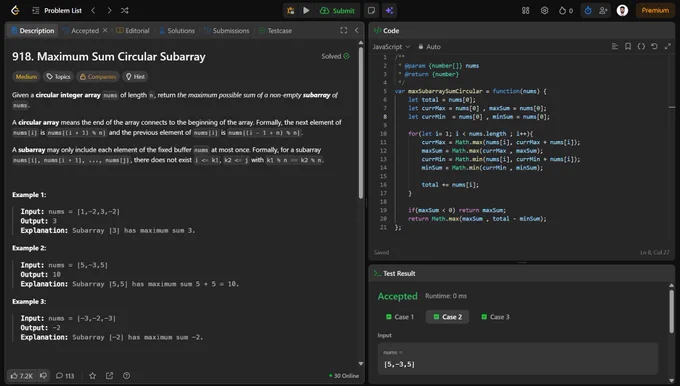The width and height of the screenshot is (680, 386).
Task: Place cursor on line 8 of the code
Action: pyautogui.click(x=479, y=117)
